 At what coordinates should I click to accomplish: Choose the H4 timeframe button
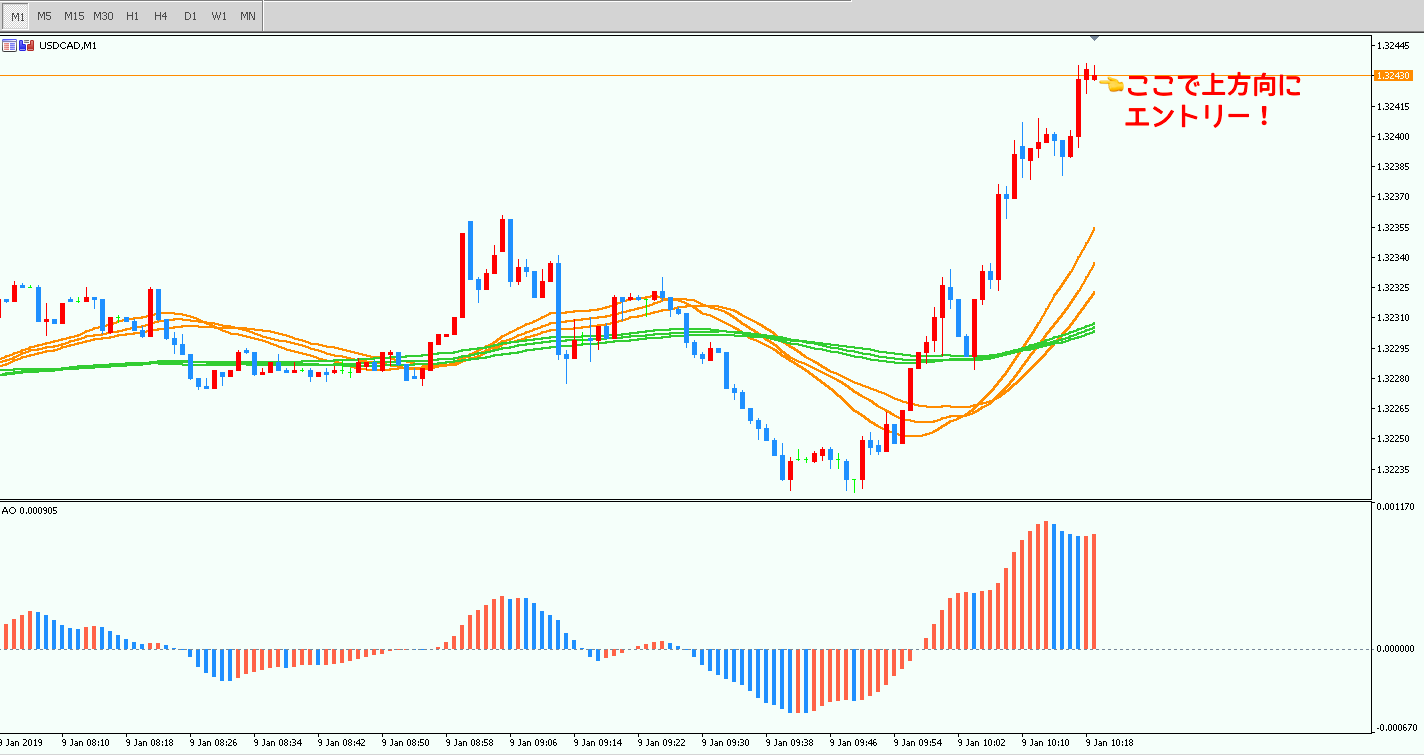(x=160, y=16)
